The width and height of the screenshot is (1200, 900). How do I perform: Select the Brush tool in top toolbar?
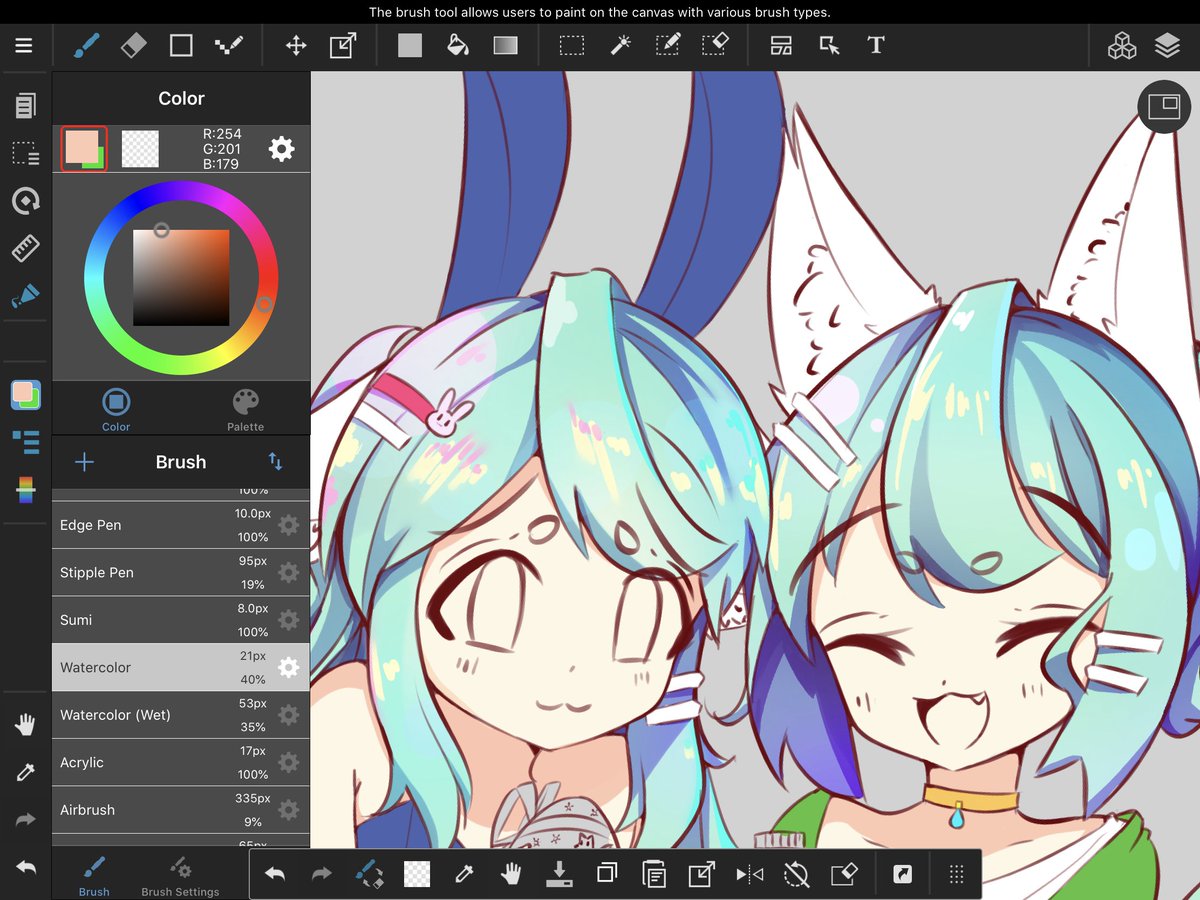click(86, 46)
